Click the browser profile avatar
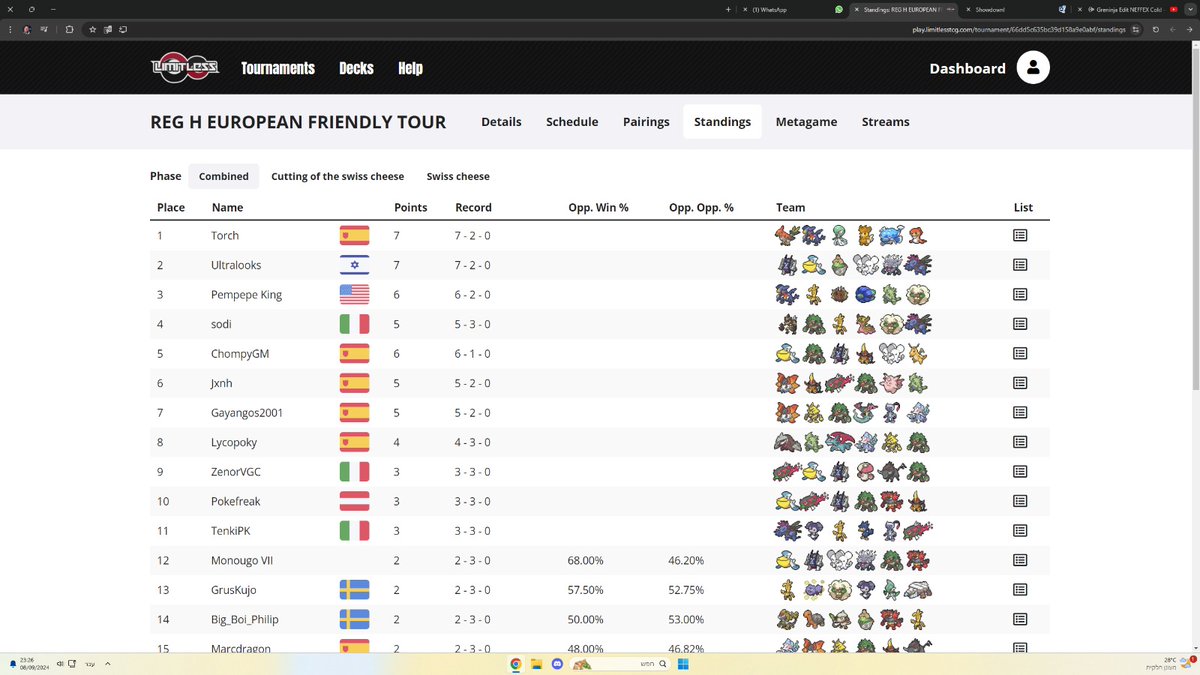 click(x=27, y=29)
